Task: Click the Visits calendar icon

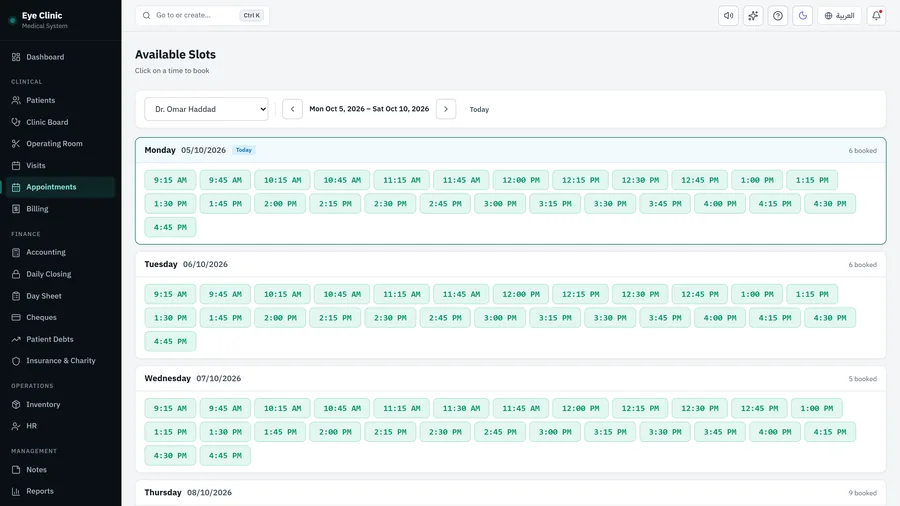Action: point(16,165)
